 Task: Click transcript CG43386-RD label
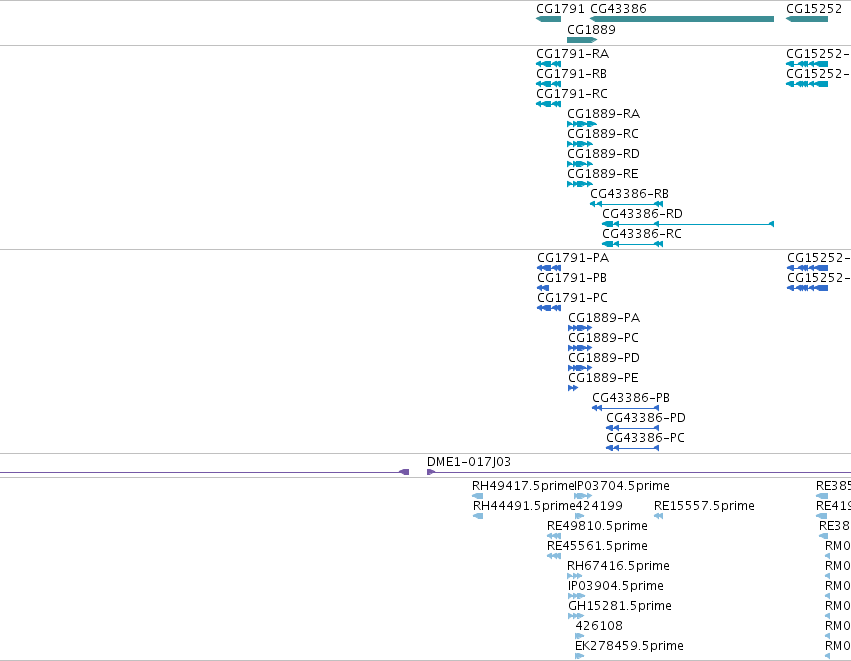(642, 214)
